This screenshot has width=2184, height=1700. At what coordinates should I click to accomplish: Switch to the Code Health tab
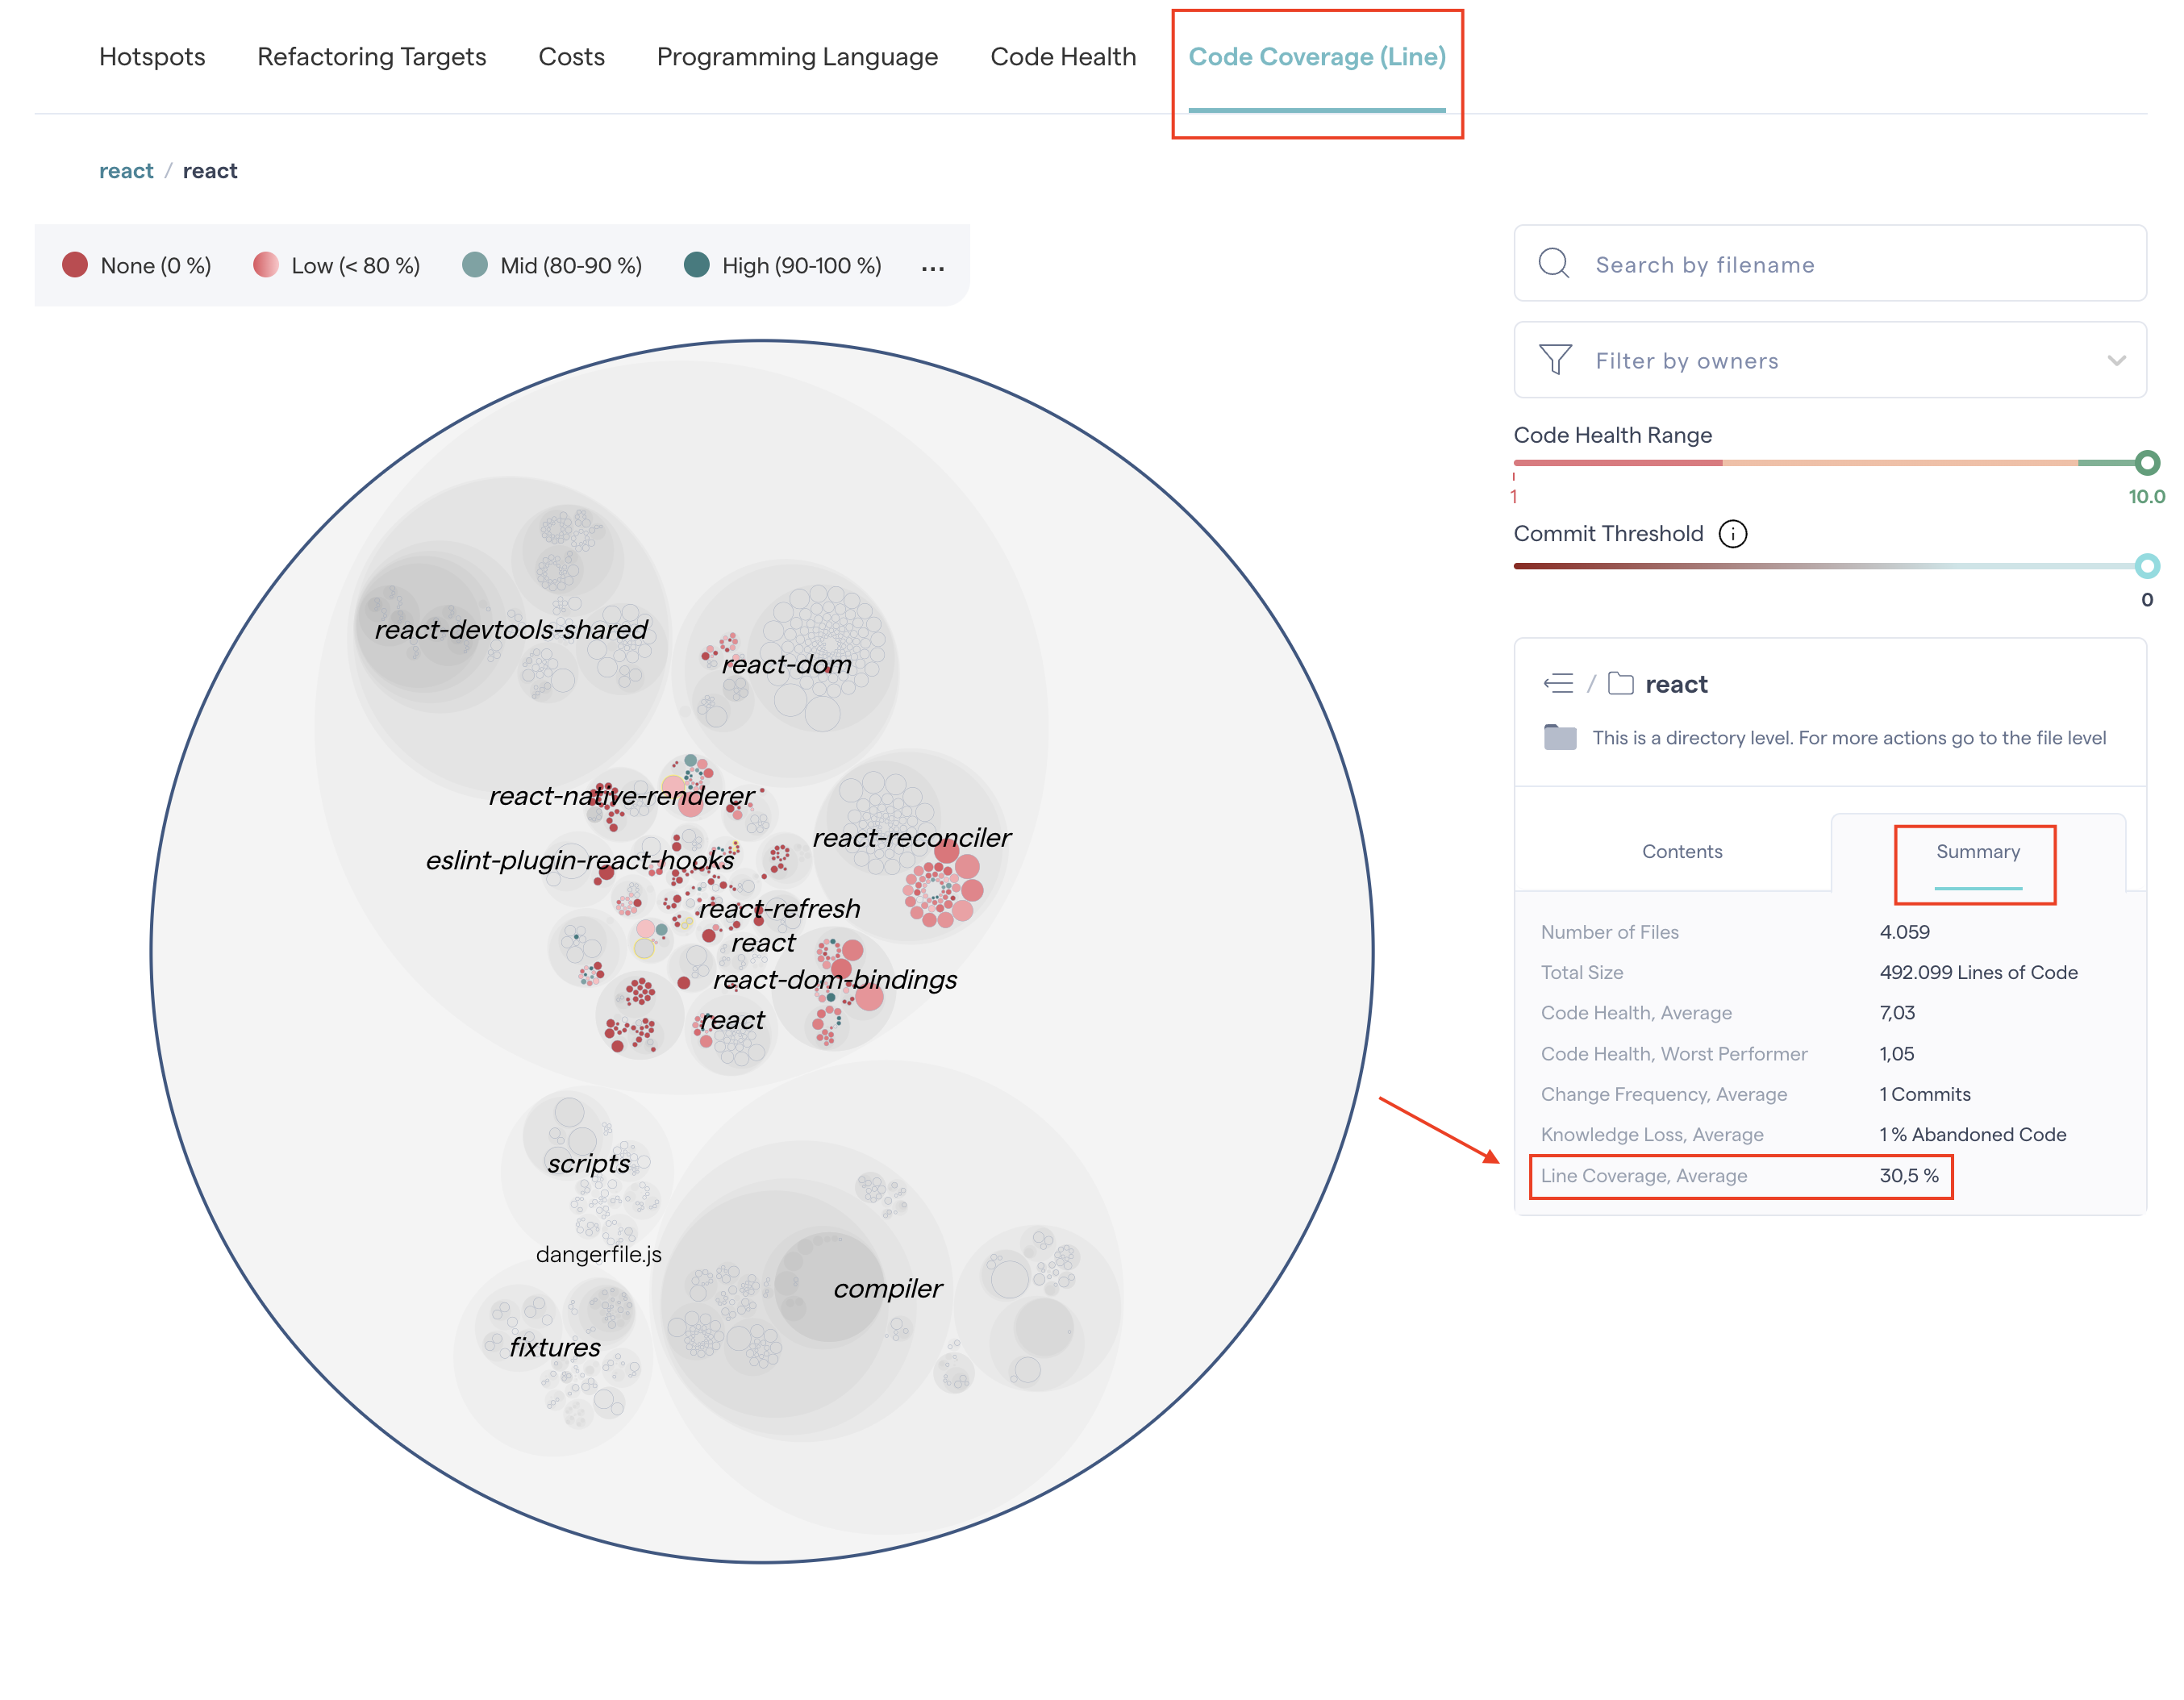[1063, 57]
